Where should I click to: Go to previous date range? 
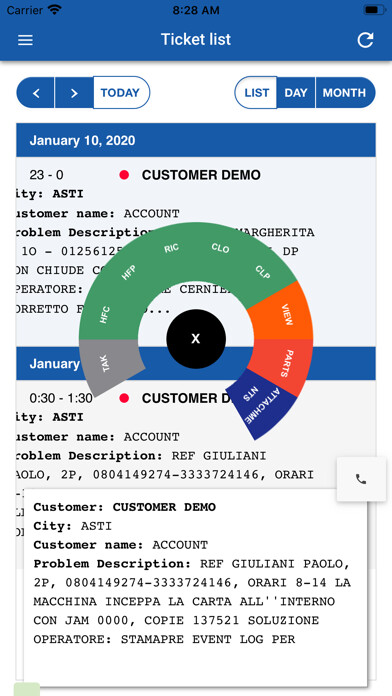[x=36, y=93]
